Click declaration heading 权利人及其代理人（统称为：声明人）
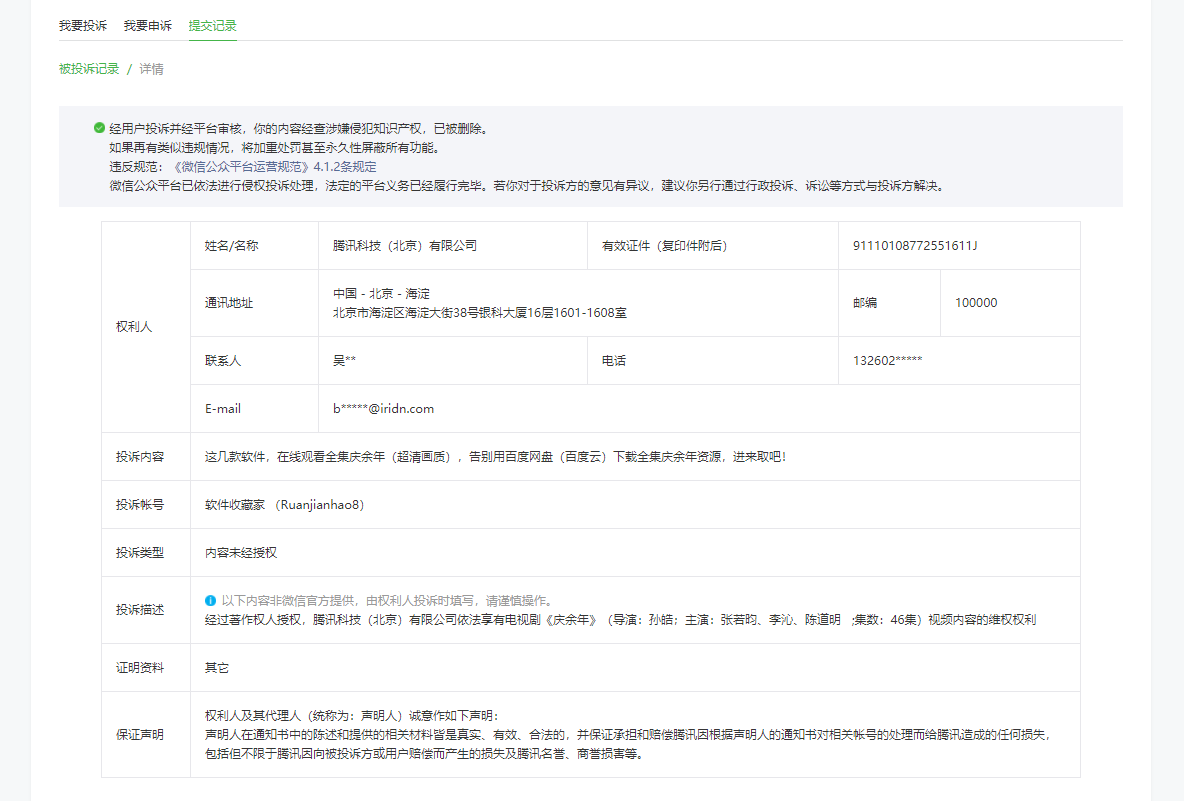This screenshot has width=1184, height=801. (x=353, y=716)
